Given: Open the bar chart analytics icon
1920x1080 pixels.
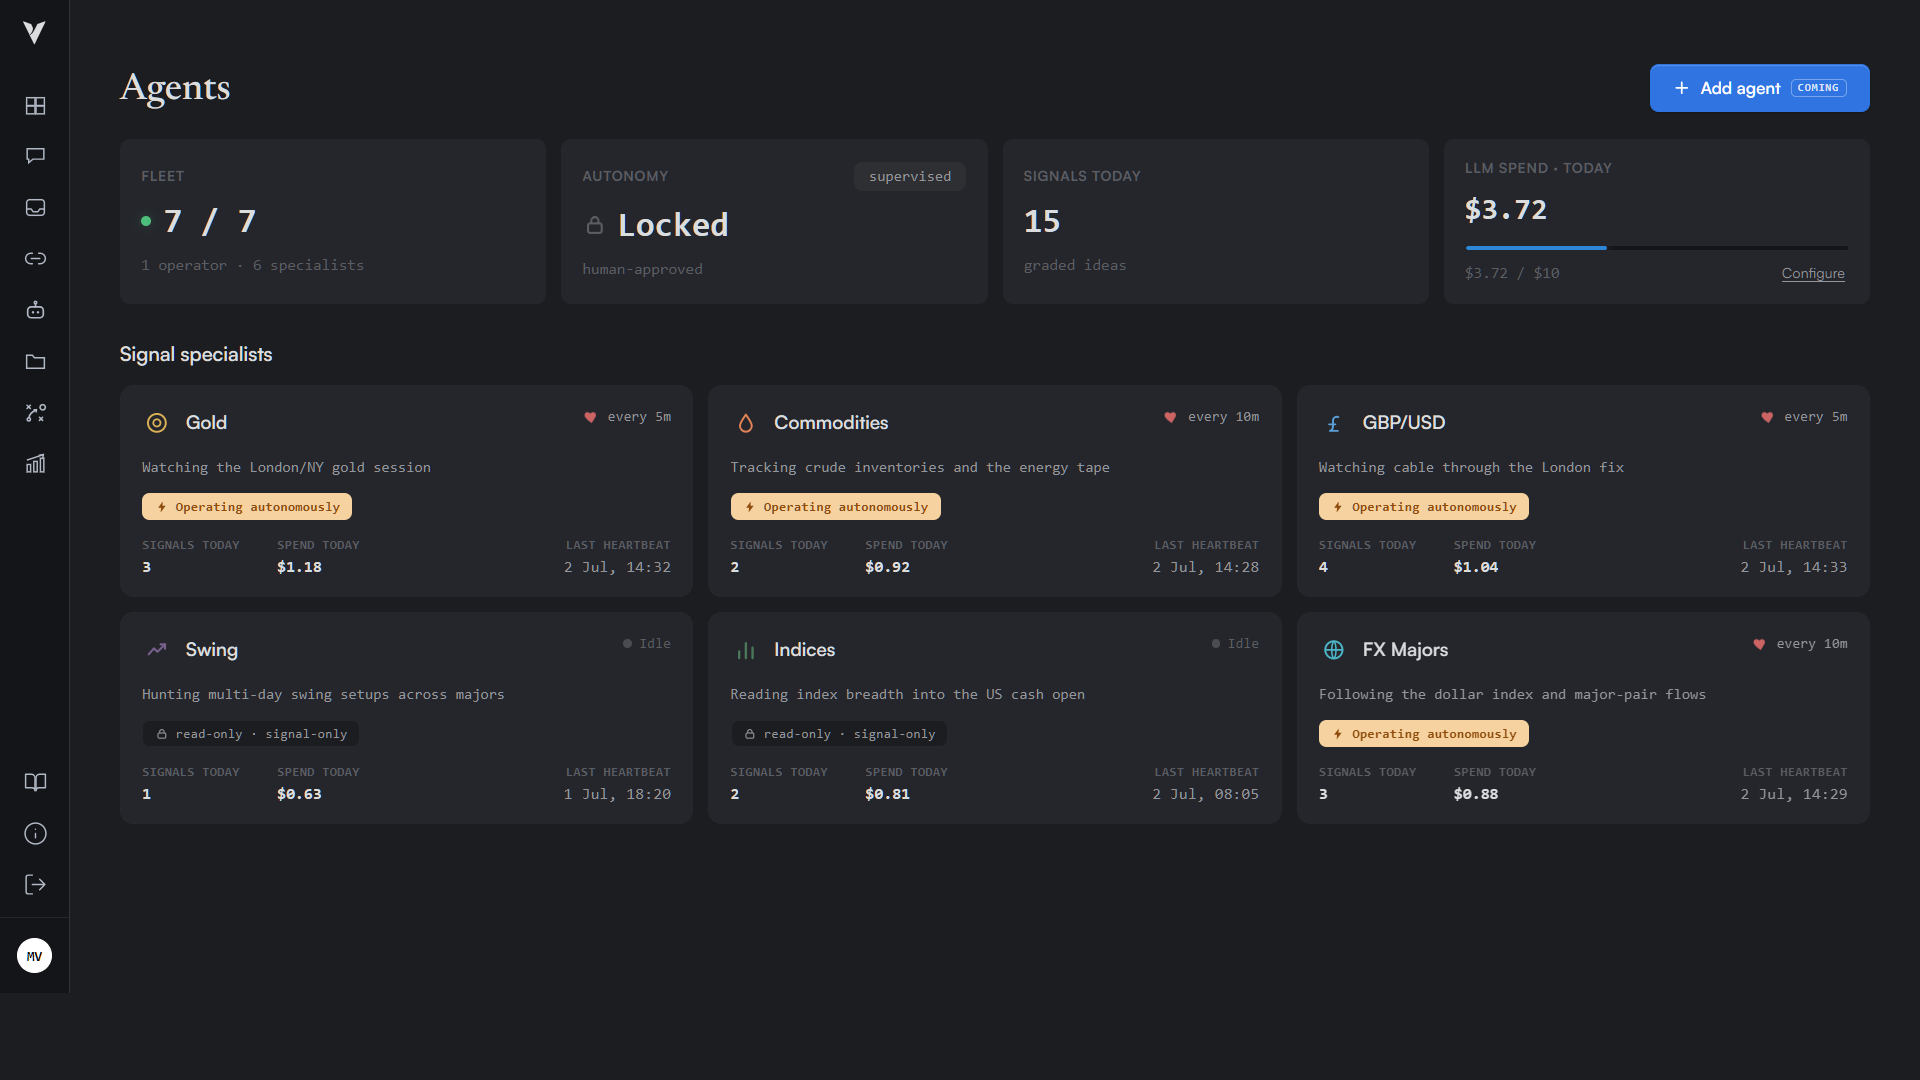Looking at the screenshot, I should click(35, 463).
